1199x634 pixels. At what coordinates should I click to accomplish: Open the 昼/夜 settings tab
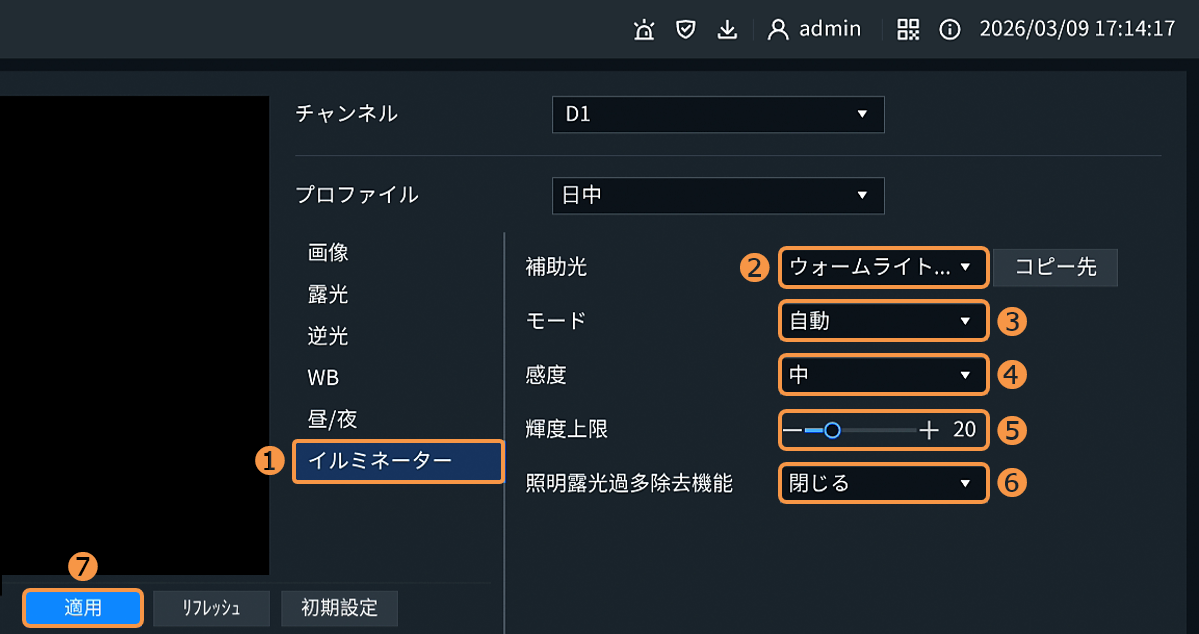(332, 419)
